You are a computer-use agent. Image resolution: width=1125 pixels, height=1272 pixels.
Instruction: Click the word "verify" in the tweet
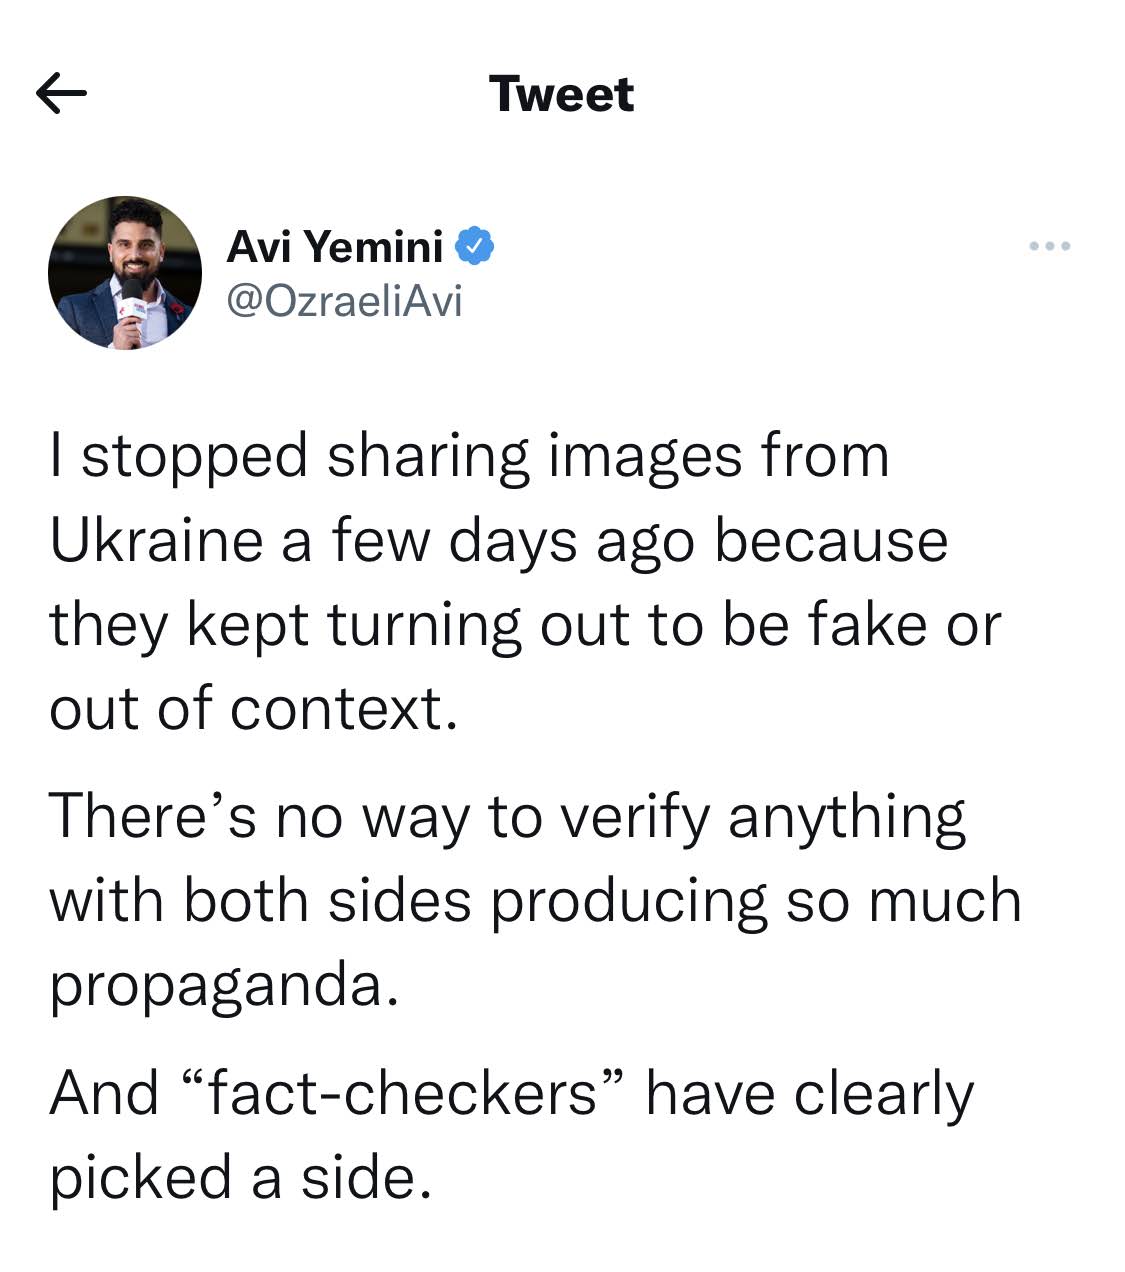point(635,817)
